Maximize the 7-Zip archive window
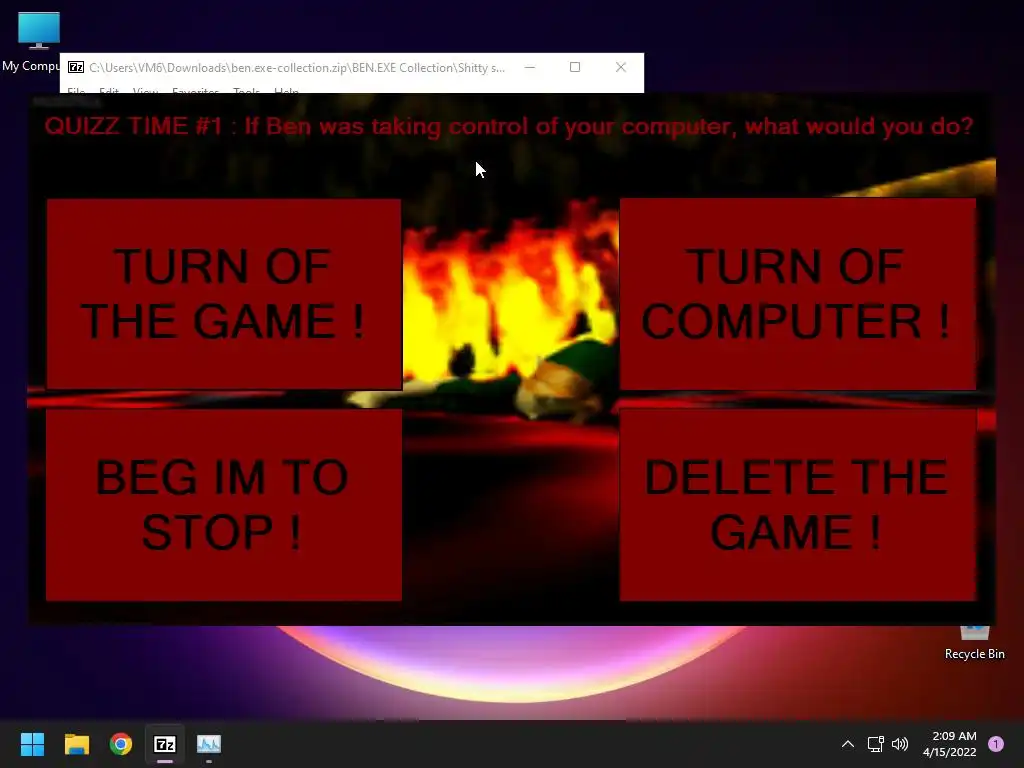1024x768 pixels. [575, 67]
